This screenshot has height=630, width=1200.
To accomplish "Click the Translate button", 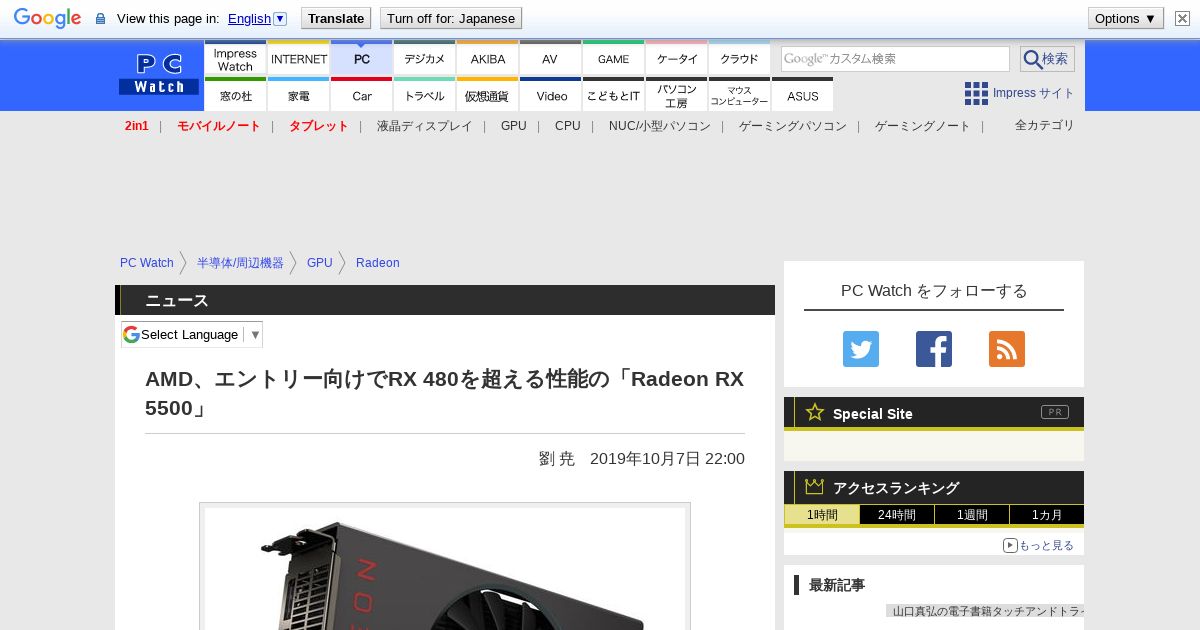I will click(336, 18).
